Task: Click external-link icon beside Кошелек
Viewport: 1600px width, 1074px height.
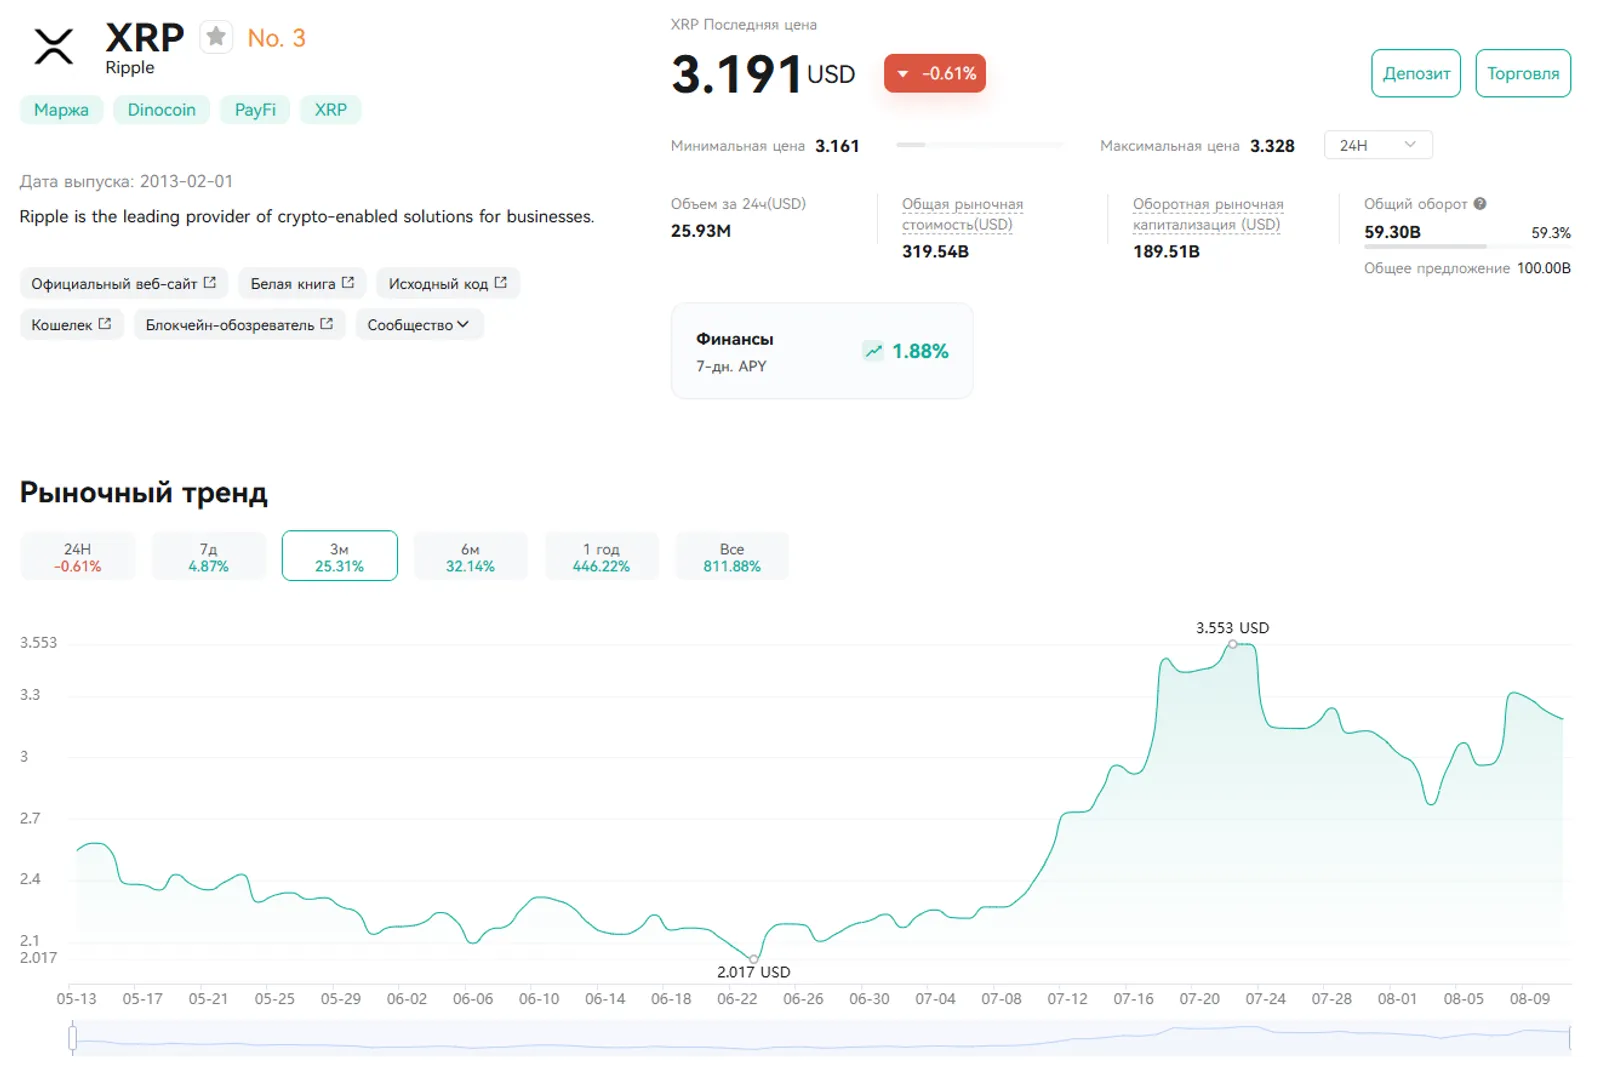Action: click(x=105, y=324)
